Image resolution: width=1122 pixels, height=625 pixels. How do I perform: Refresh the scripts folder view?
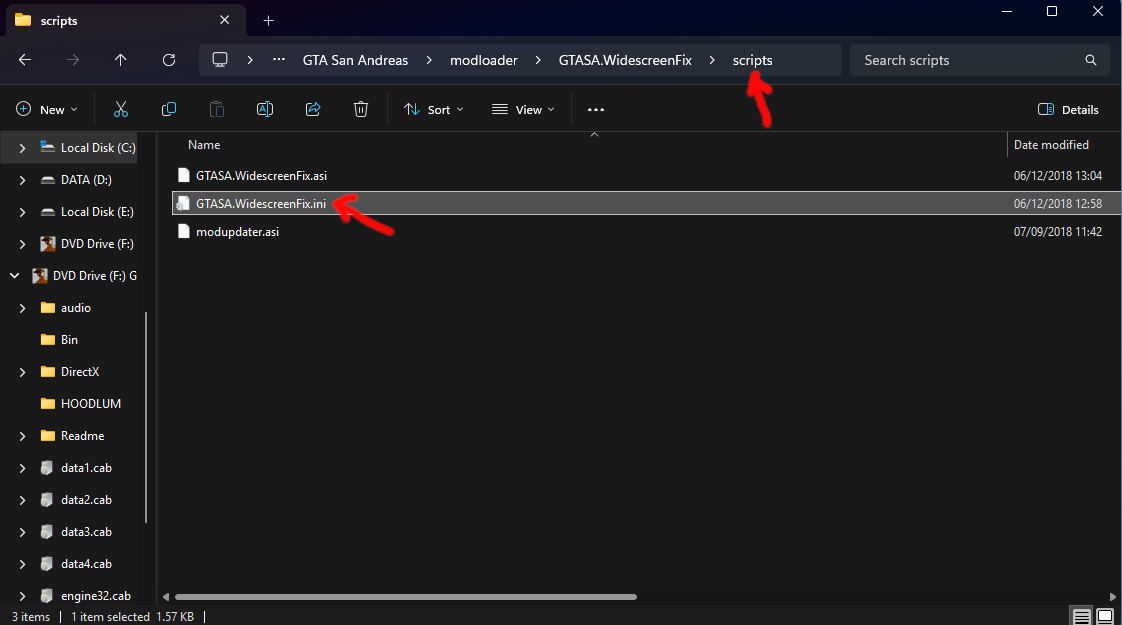pyautogui.click(x=169, y=60)
